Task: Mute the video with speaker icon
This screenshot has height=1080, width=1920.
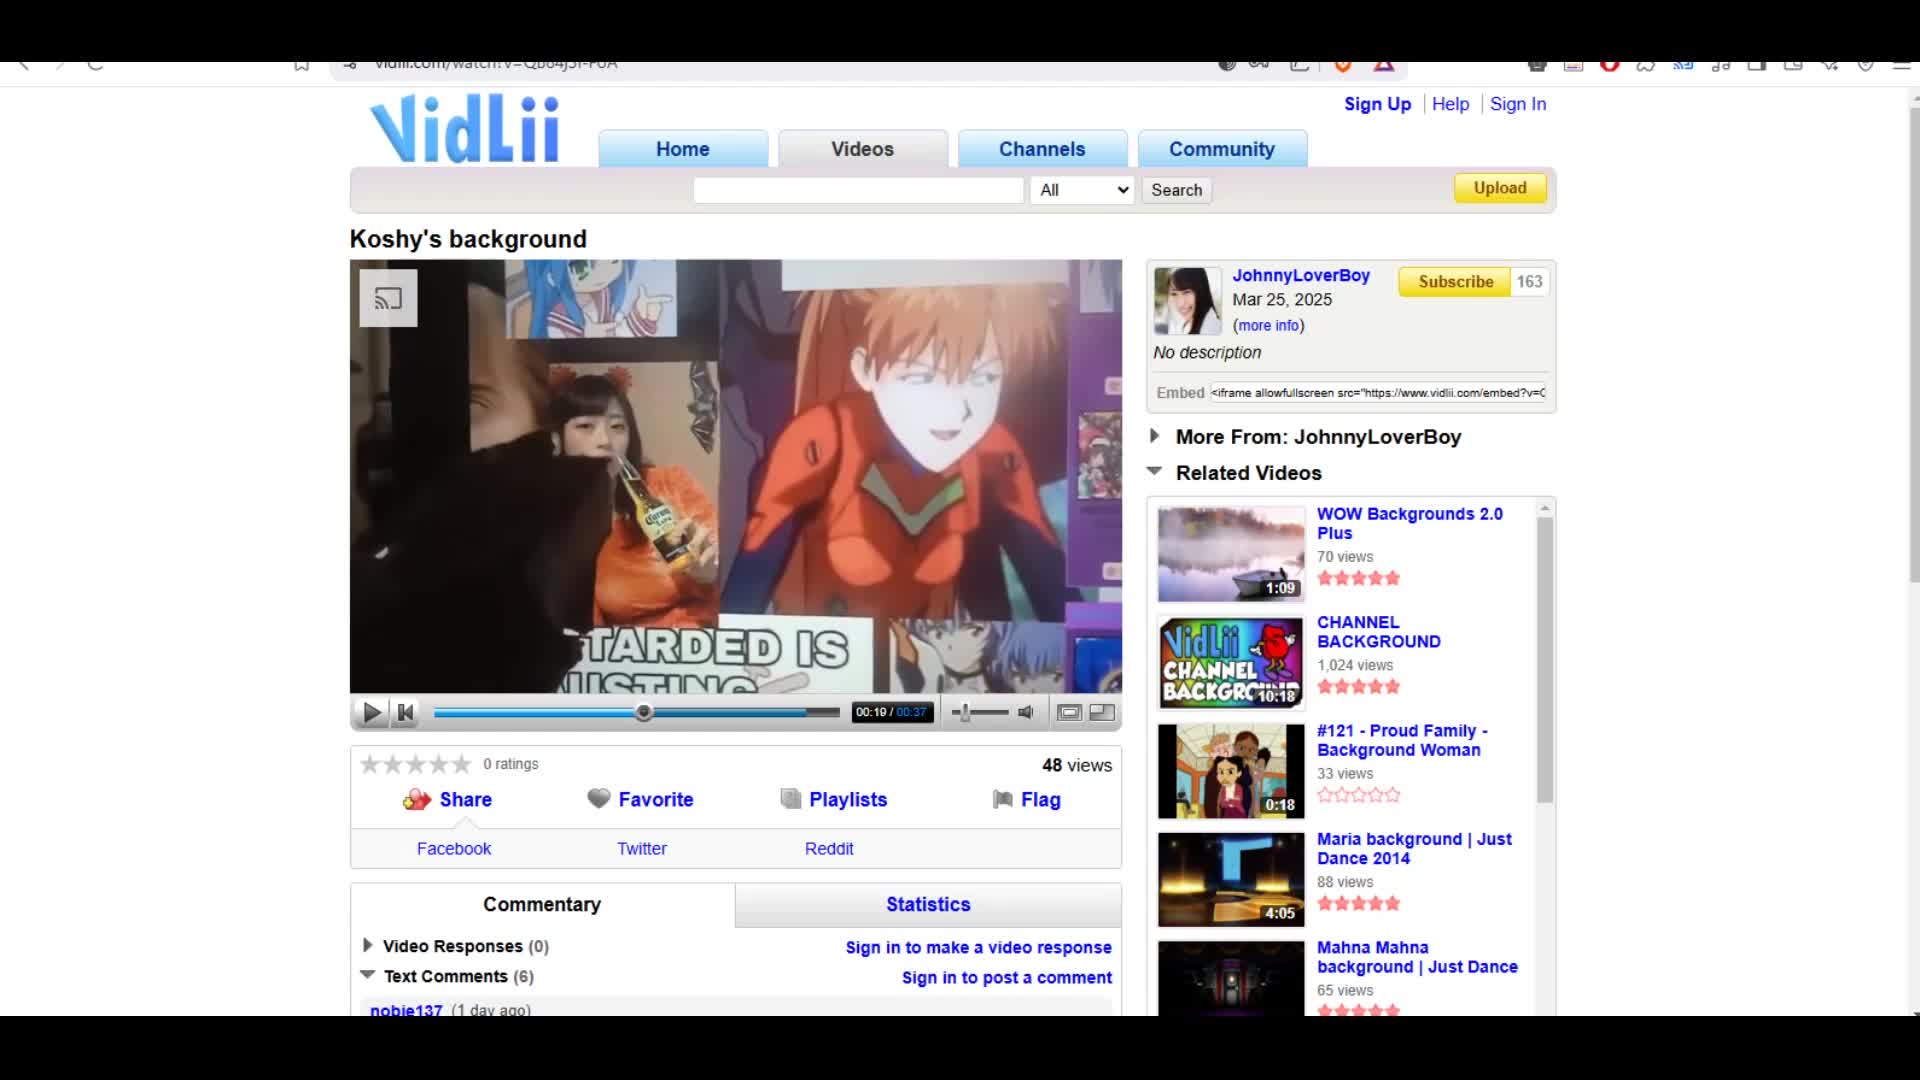Action: click(1025, 712)
